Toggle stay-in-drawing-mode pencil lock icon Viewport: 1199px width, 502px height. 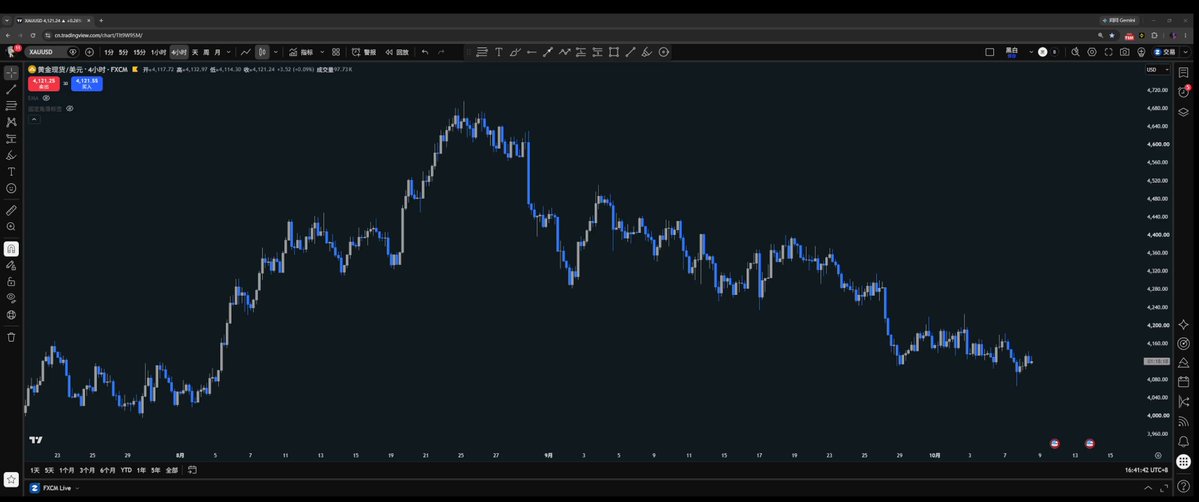tap(11, 266)
